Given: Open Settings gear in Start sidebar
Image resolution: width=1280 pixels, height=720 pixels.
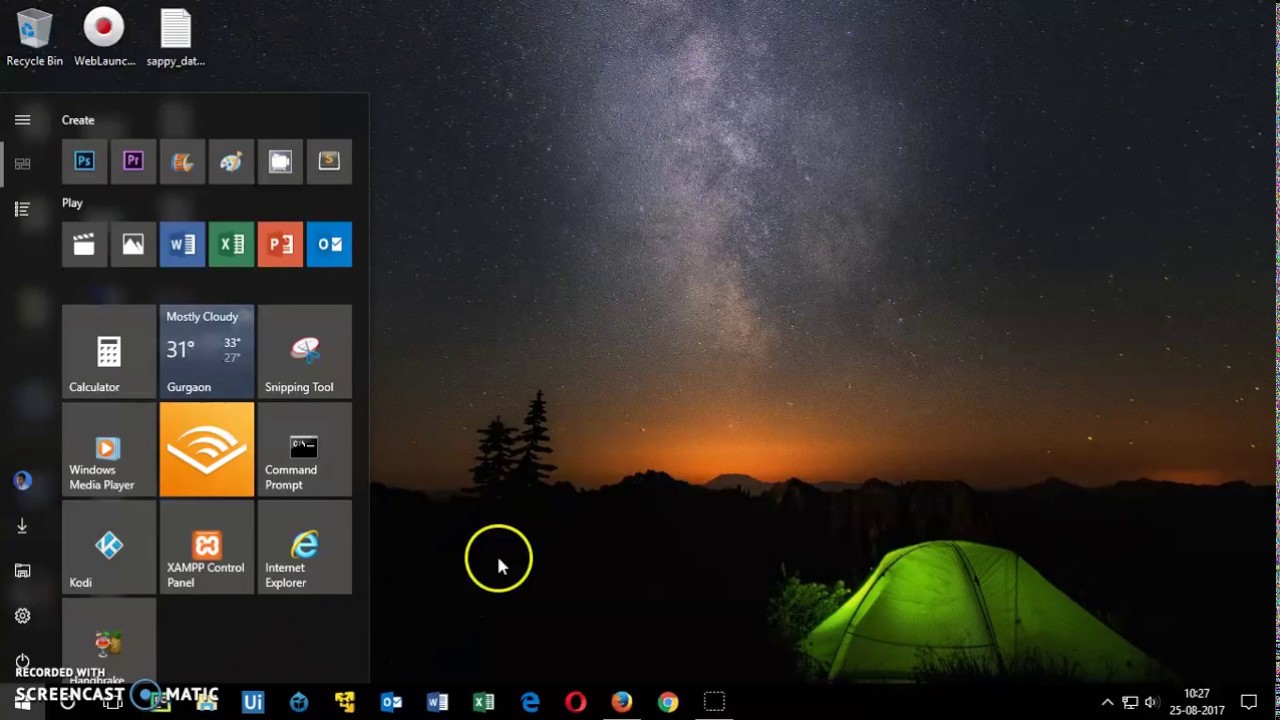Looking at the screenshot, I should pyautogui.click(x=22, y=616).
